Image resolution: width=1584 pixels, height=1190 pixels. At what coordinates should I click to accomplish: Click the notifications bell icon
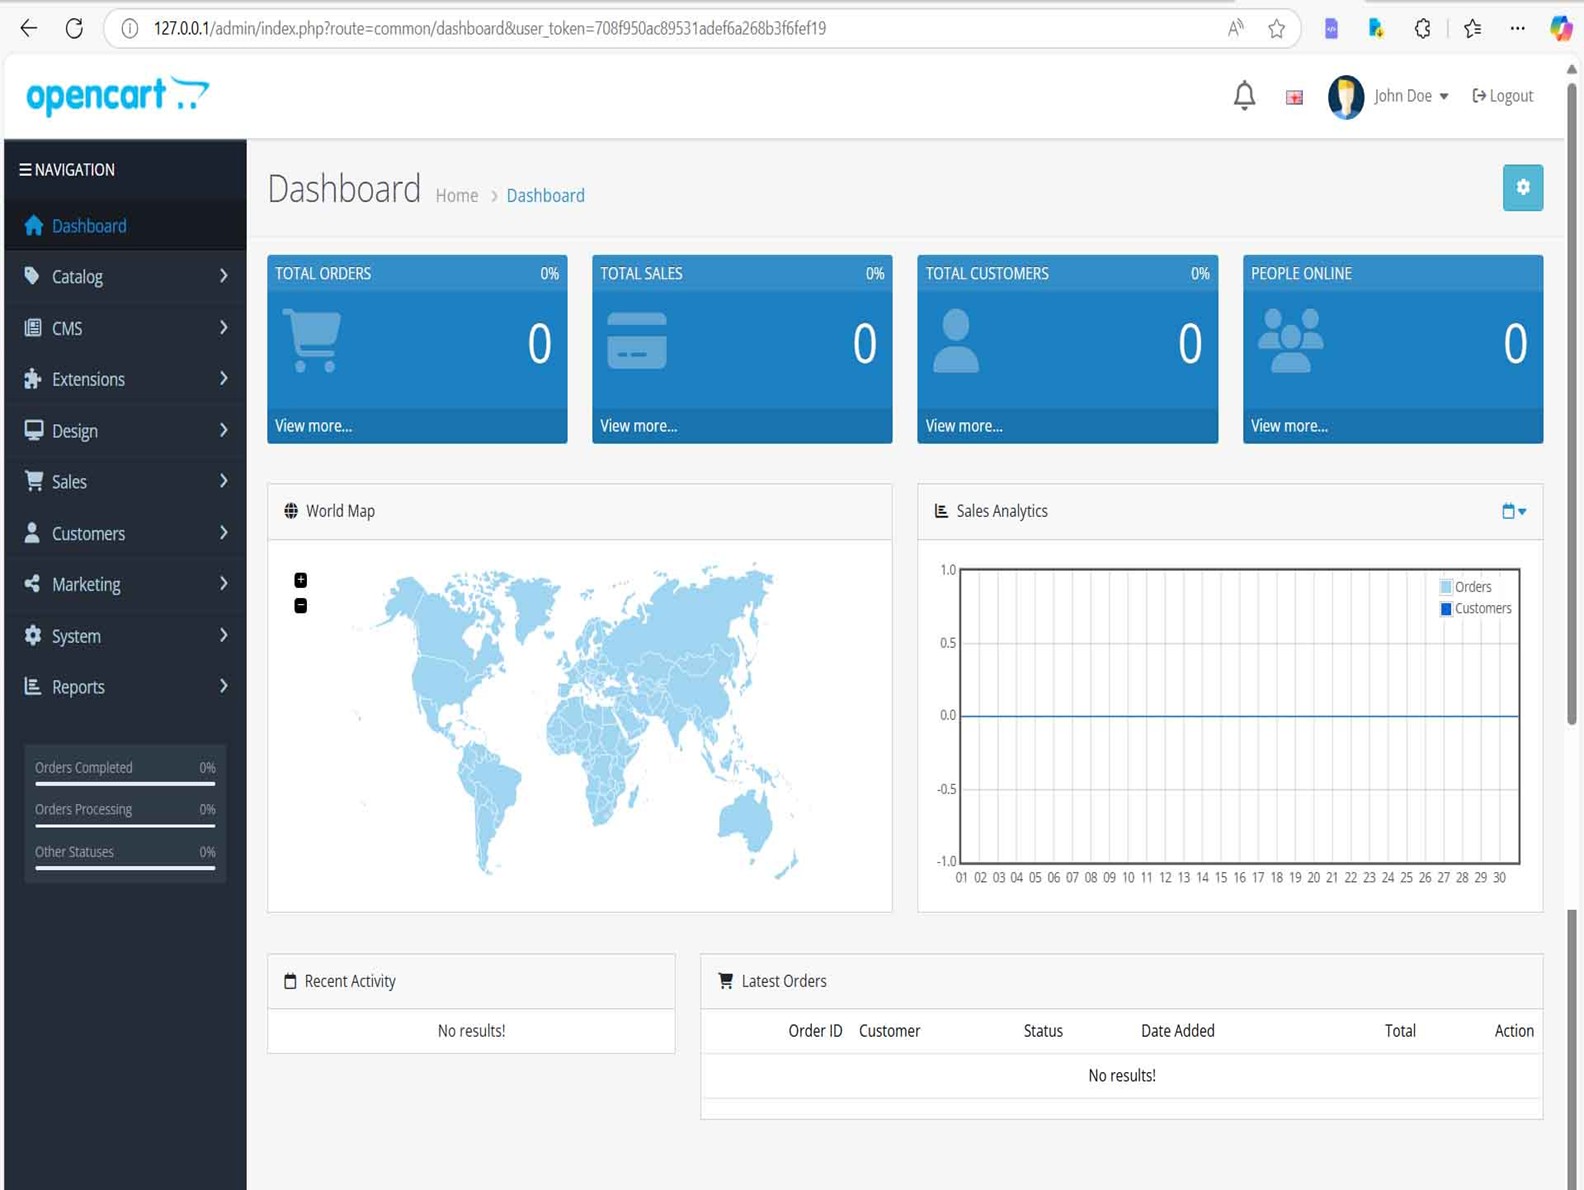click(1244, 96)
